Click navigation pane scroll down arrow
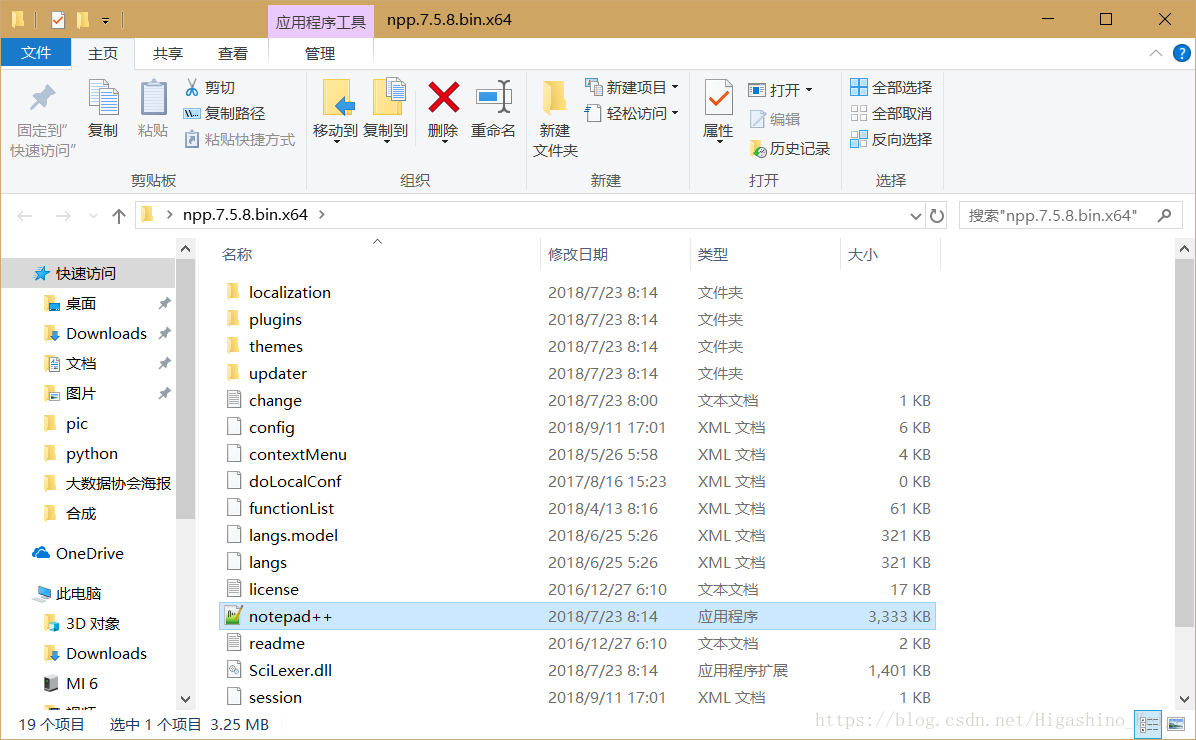This screenshot has width=1196, height=740. point(185,698)
